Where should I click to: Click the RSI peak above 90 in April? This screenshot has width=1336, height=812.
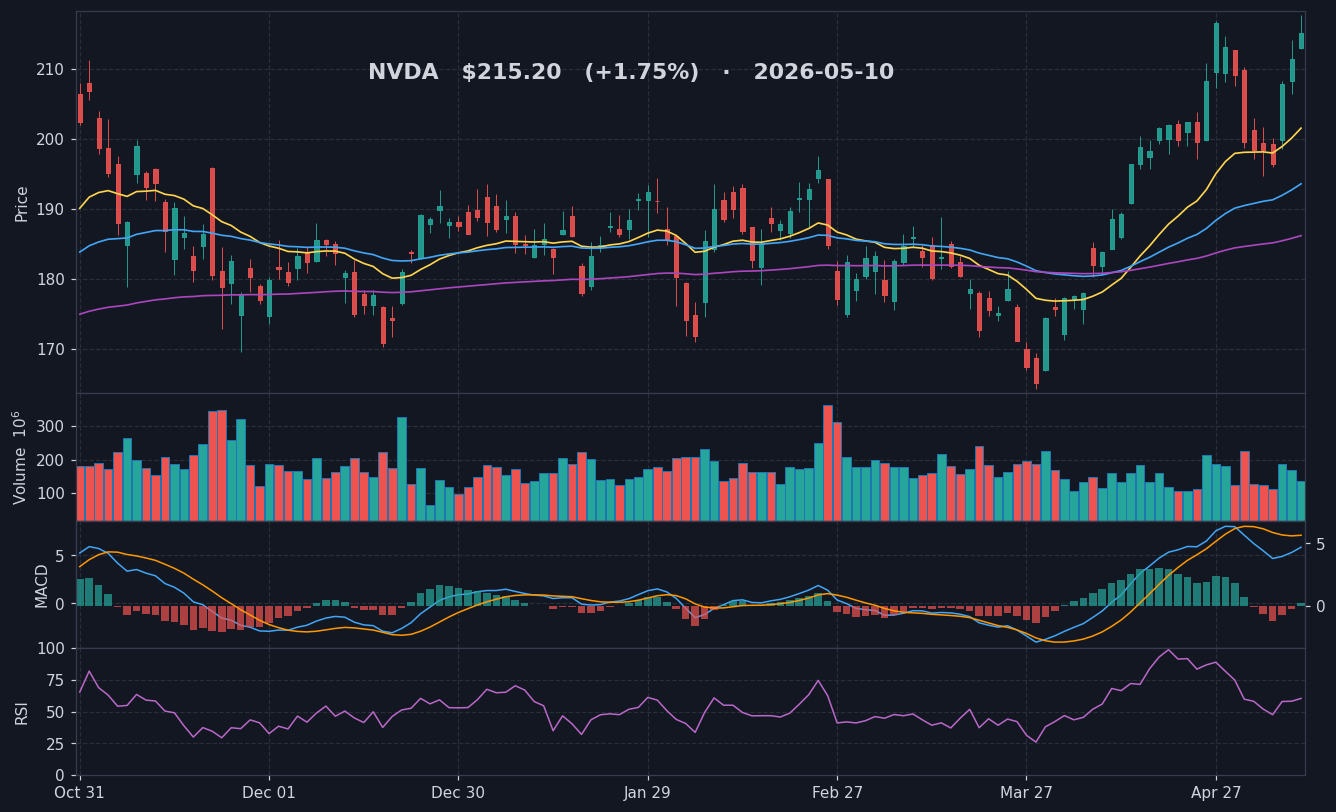[x=1168, y=650]
